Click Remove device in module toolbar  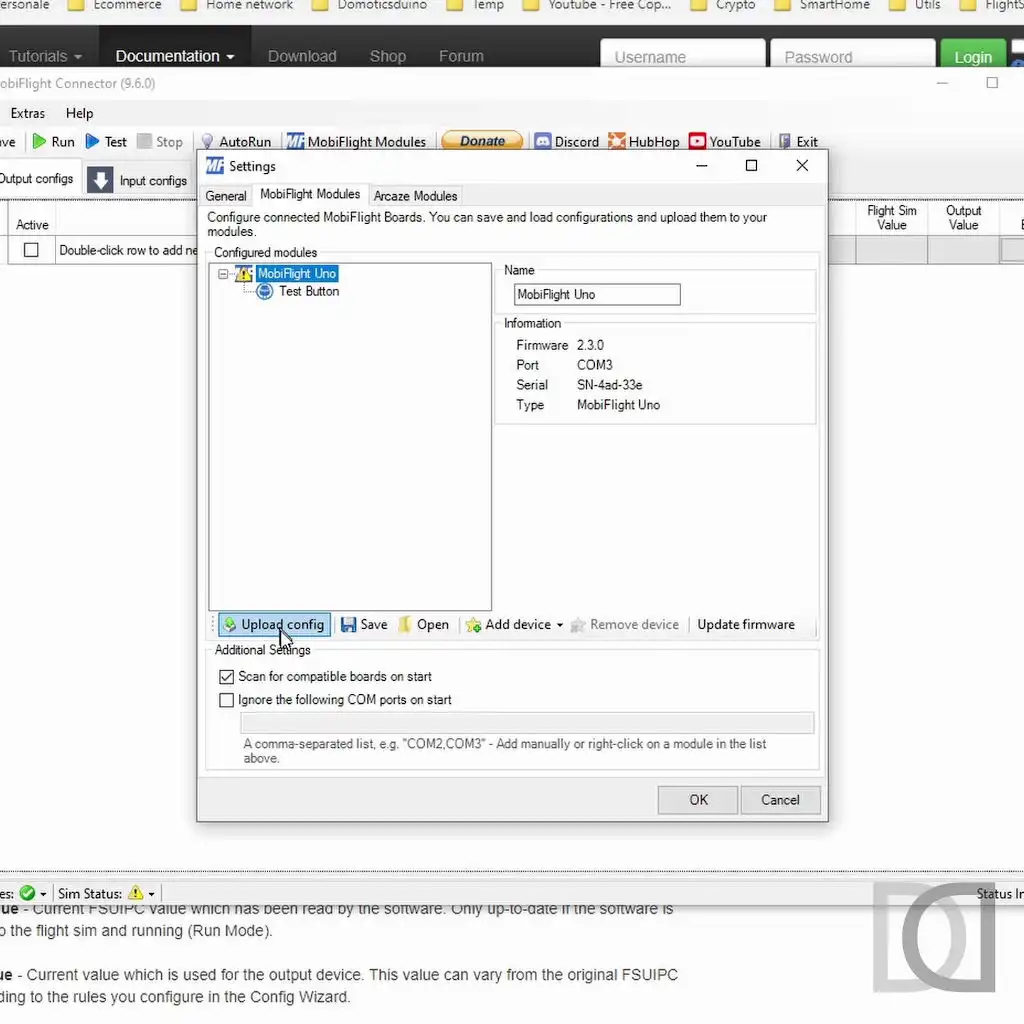click(x=625, y=624)
